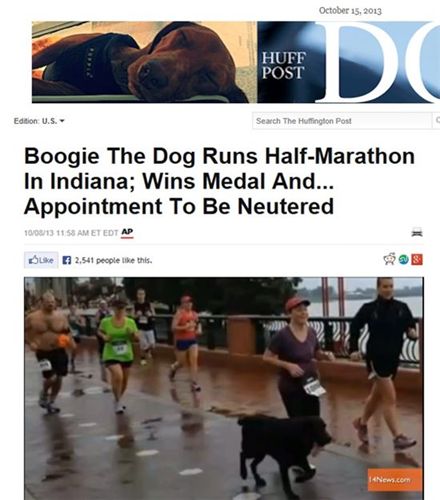Share article on StumbleUpon

pyautogui.click(x=404, y=260)
